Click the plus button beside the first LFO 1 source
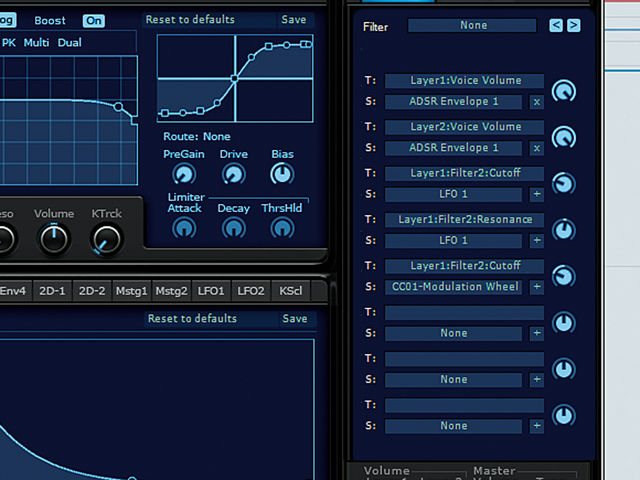 [x=537, y=194]
